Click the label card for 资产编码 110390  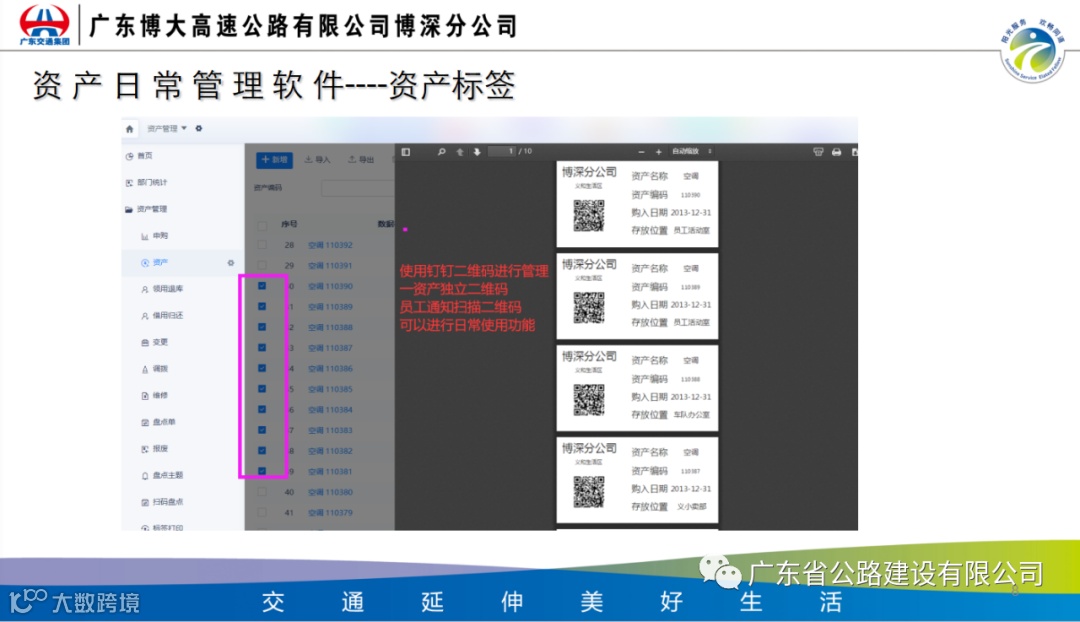637,204
